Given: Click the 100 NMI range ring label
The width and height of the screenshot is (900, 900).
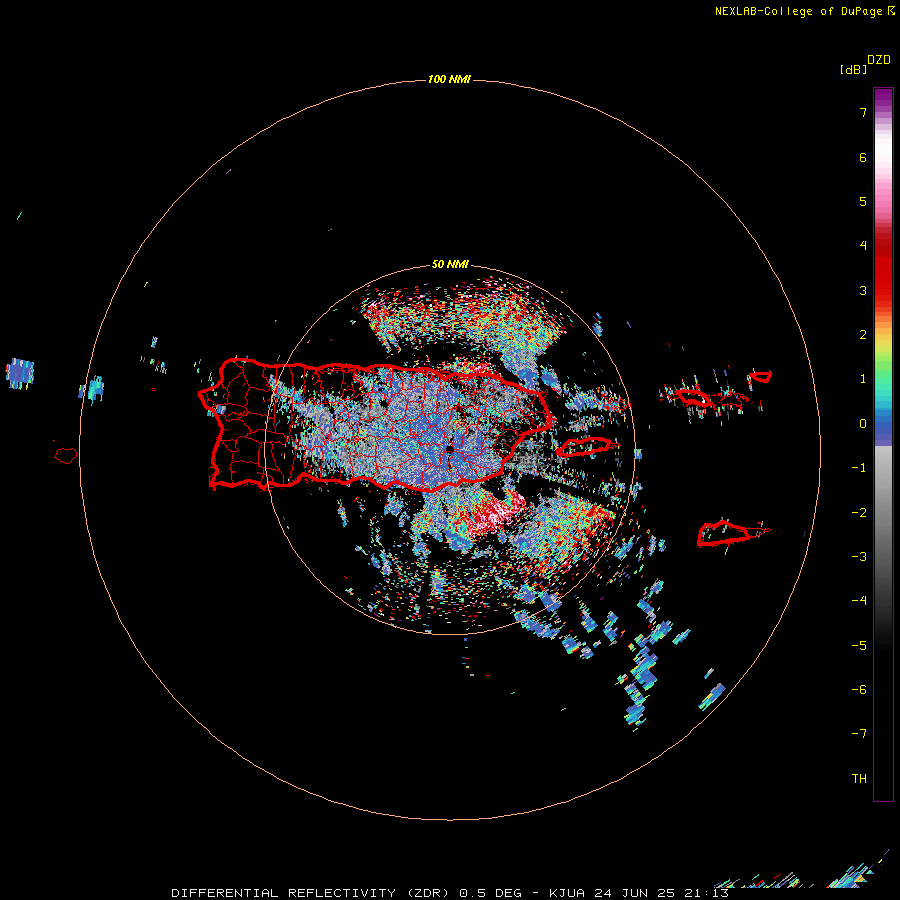Looking at the screenshot, I should (x=449, y=79).
